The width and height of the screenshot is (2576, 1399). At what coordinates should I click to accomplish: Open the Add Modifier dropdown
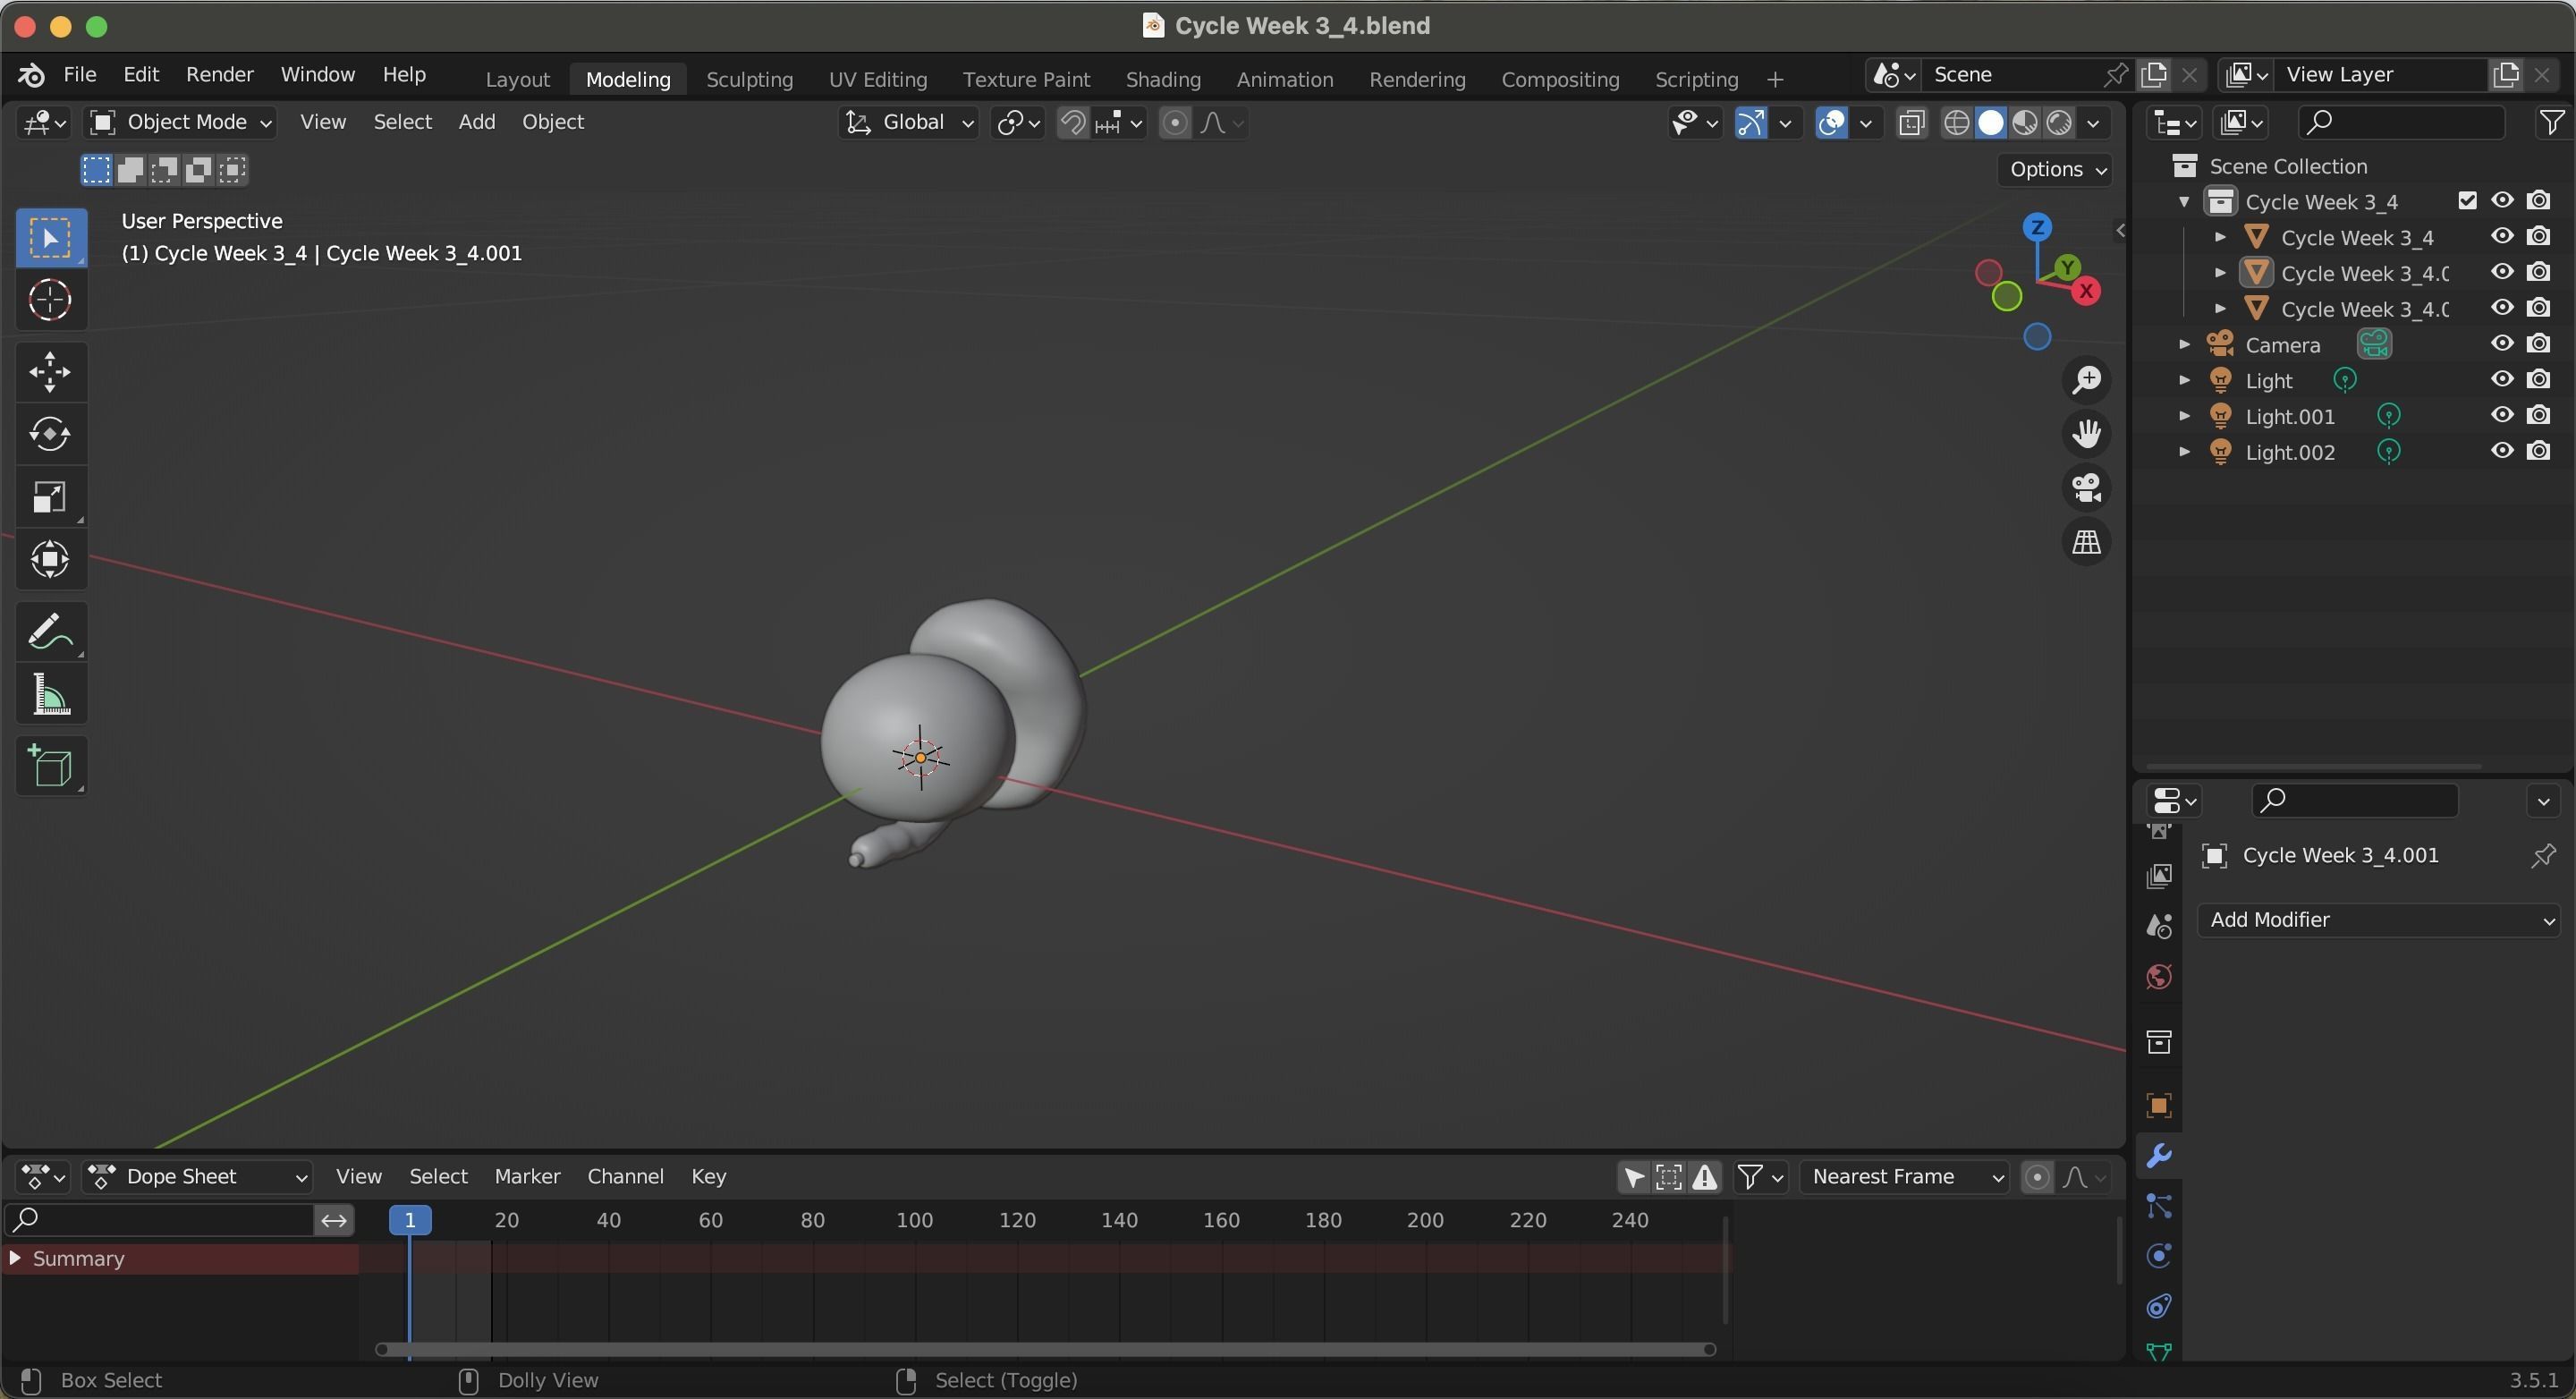pyautogui.click(x=2379, y=920)
